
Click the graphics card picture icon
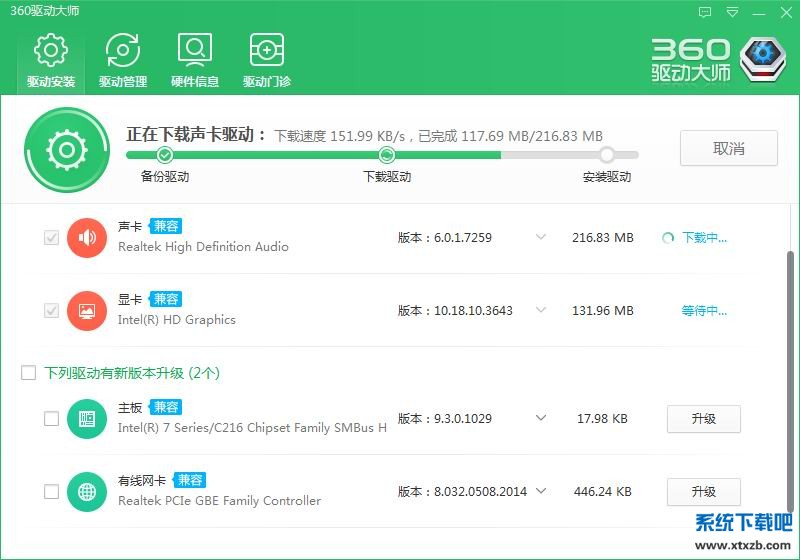tap(87, 311)
